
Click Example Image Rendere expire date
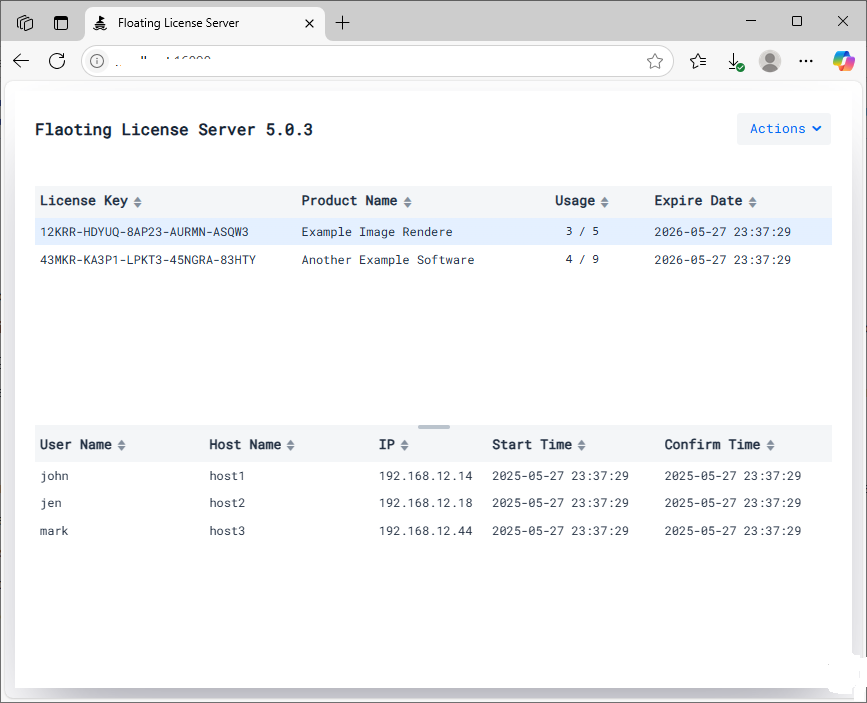(722, 232)
